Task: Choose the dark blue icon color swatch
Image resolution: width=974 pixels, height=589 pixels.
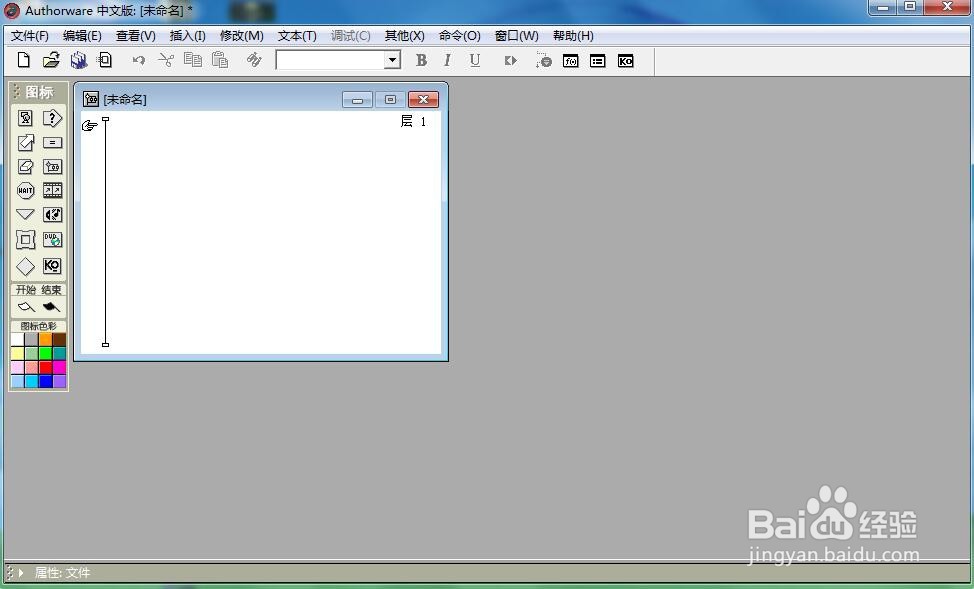Action: (45, 381)
